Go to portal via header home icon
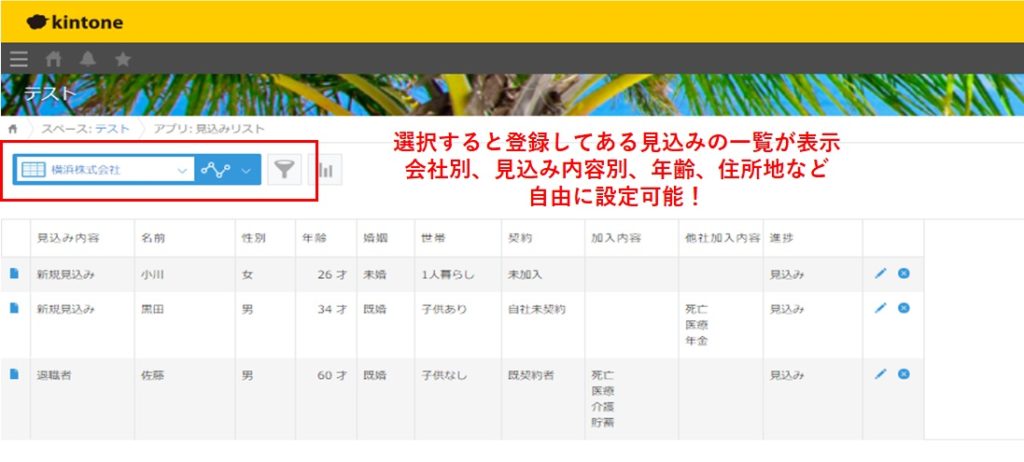 54,59
